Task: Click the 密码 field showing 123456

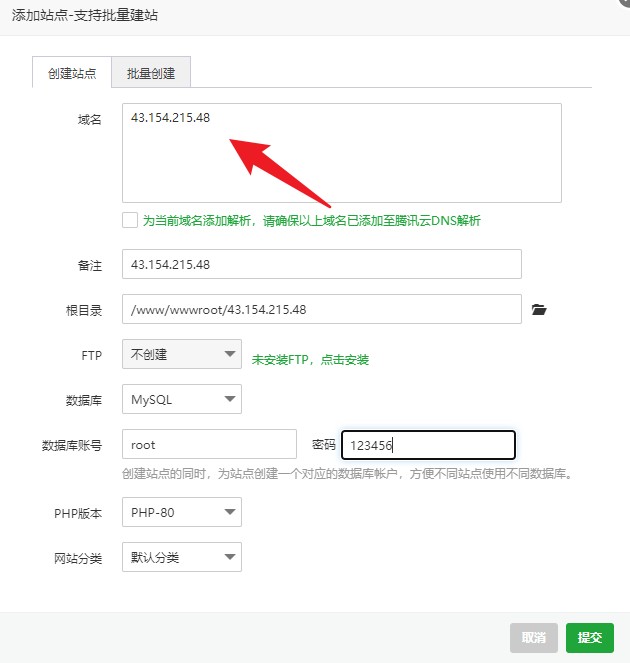Action: [428, 445]
